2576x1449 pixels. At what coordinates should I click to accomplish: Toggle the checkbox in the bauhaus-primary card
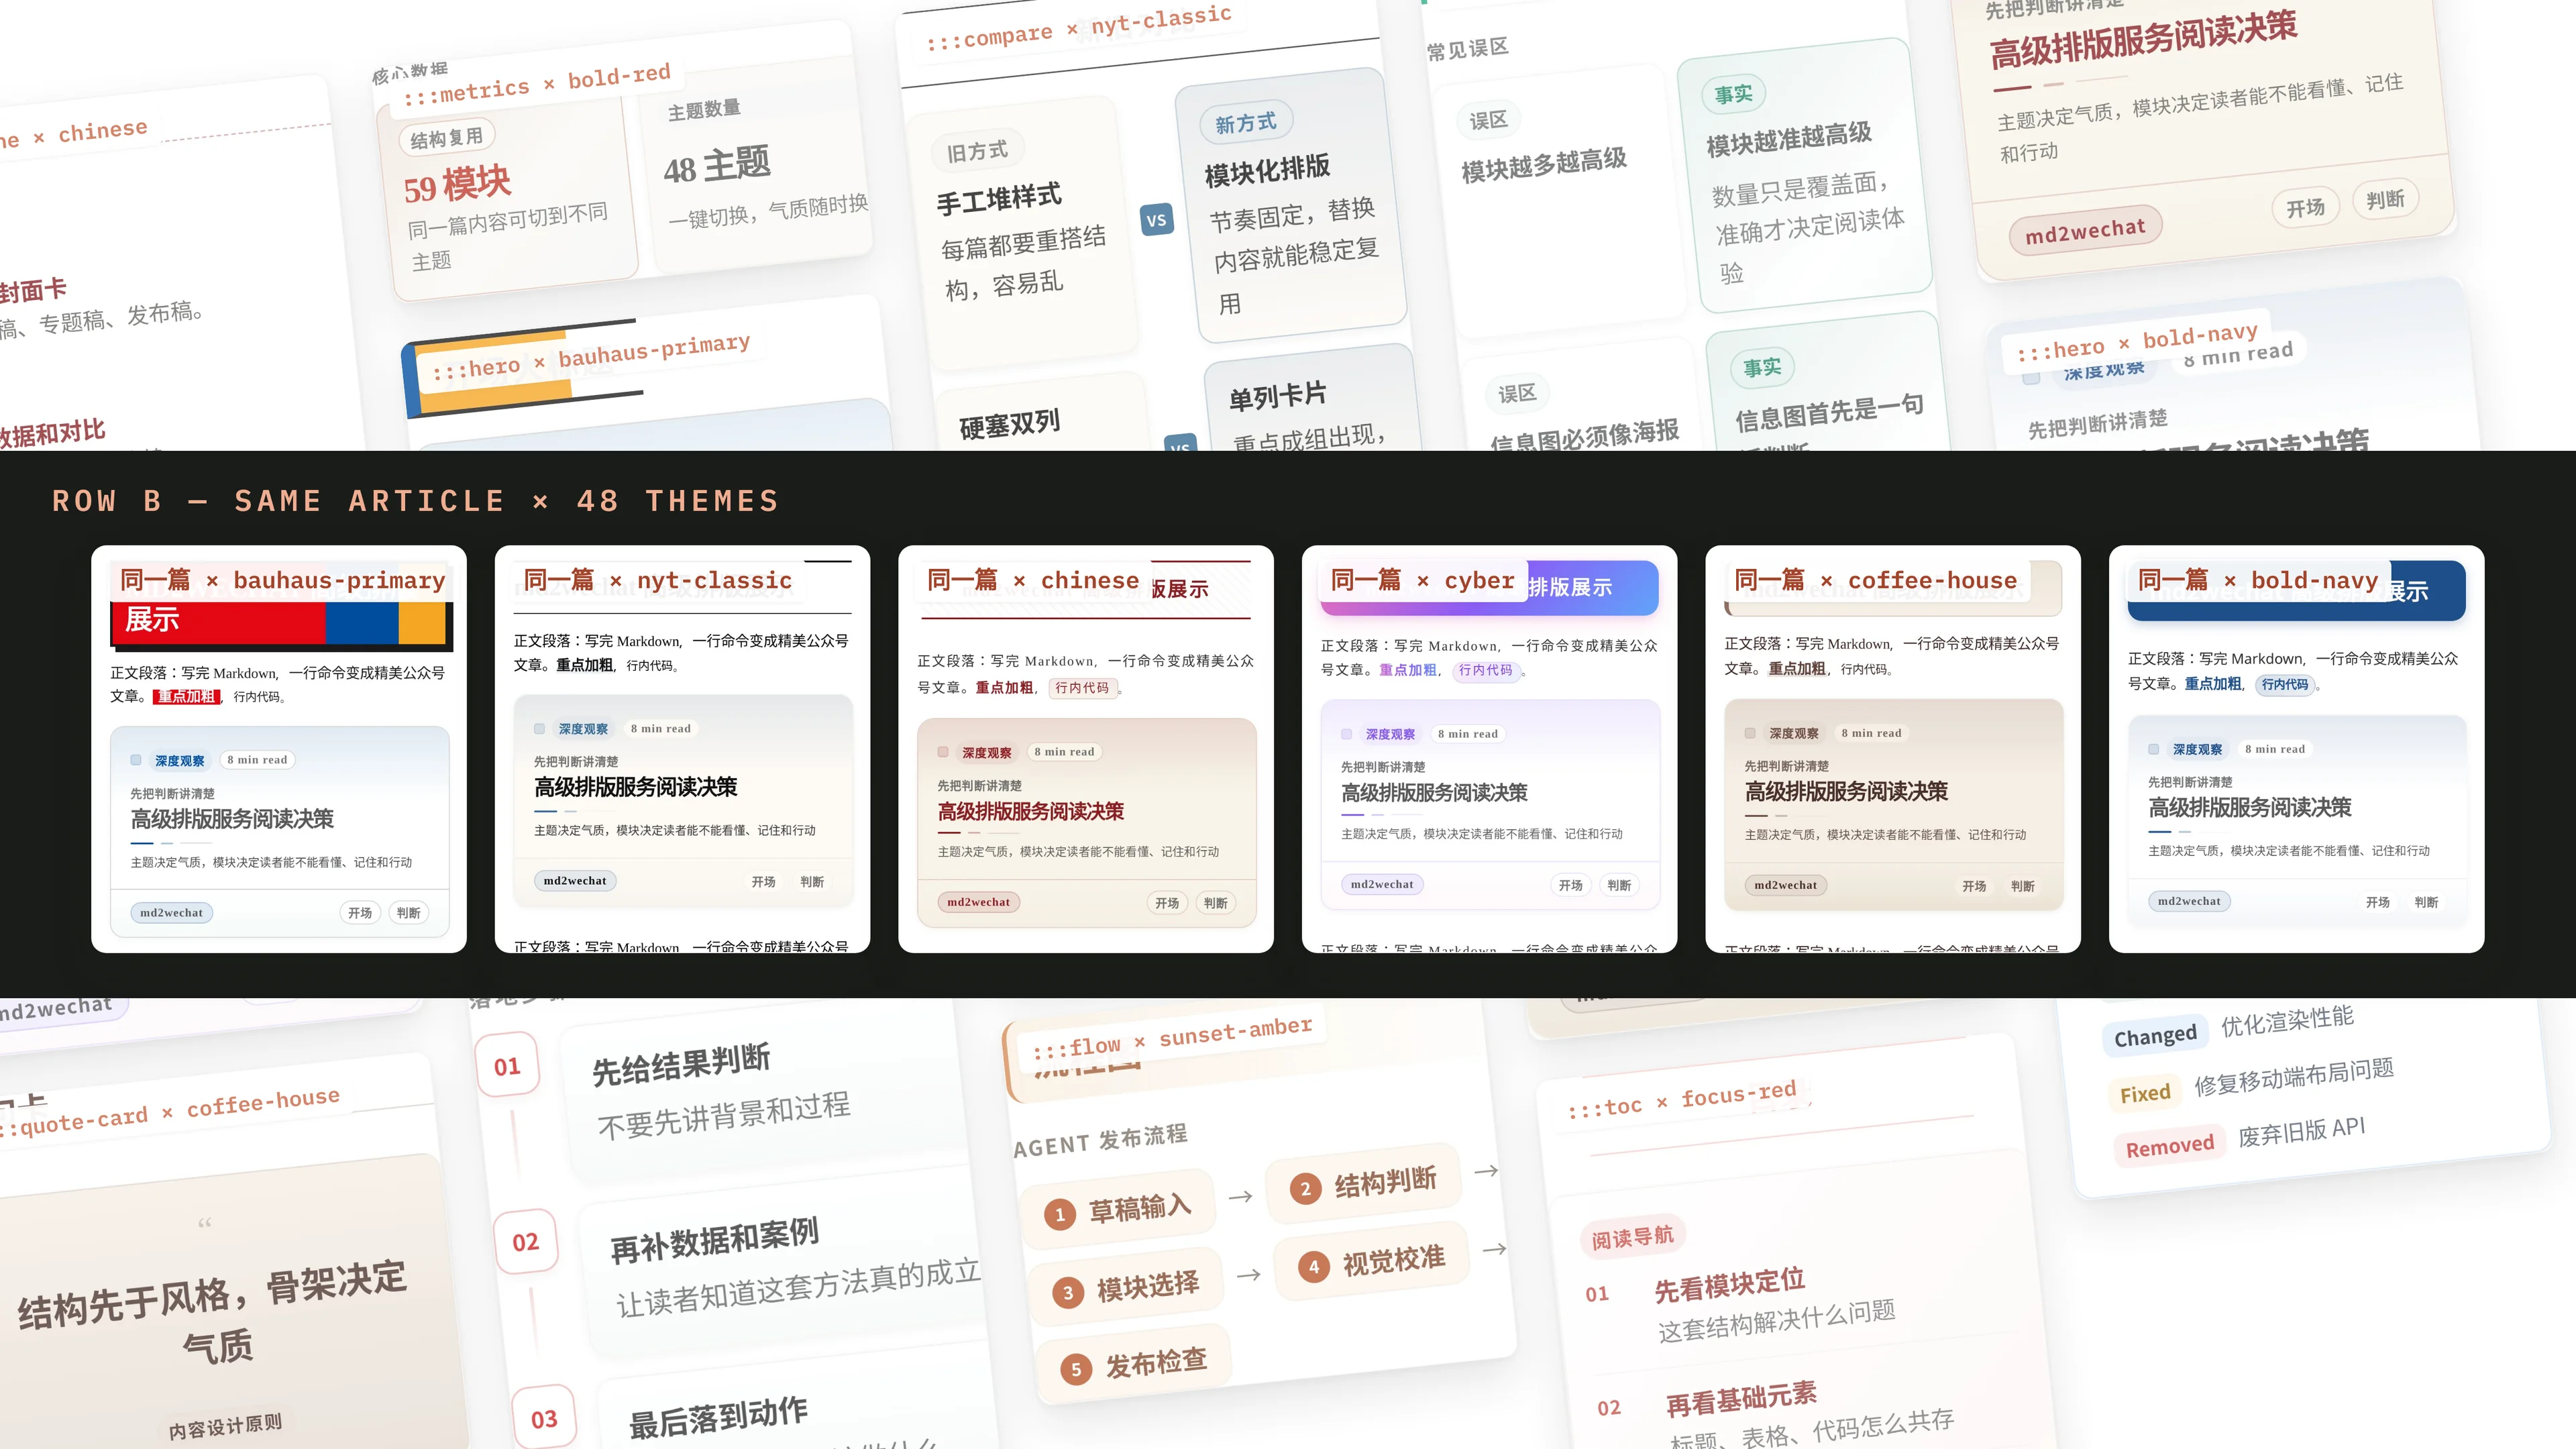pyautogui.click(x=136, y=760)
